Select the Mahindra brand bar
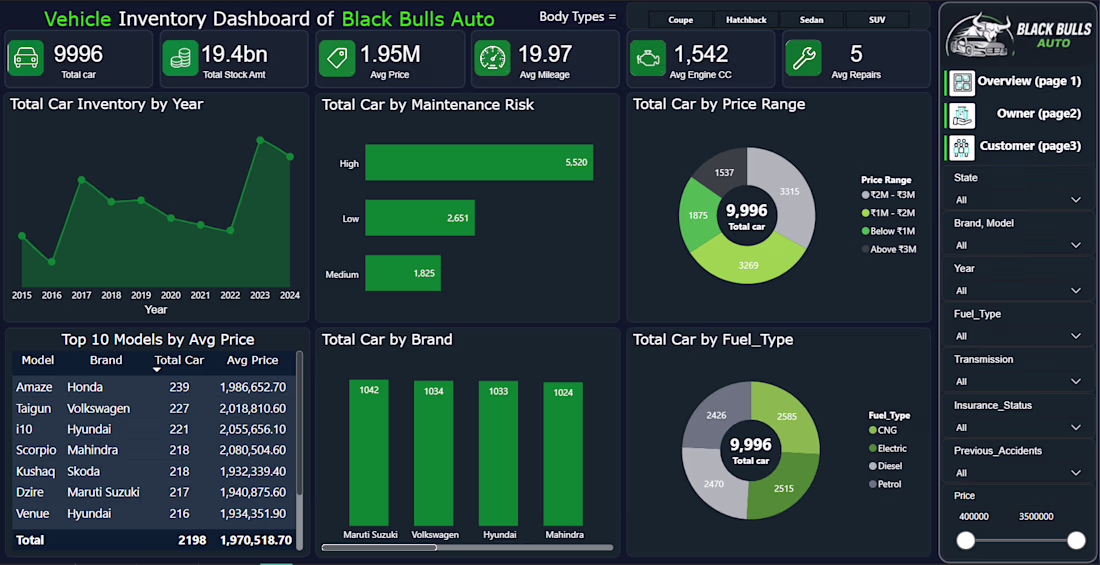1100x565 pixels. pos(563,455)
